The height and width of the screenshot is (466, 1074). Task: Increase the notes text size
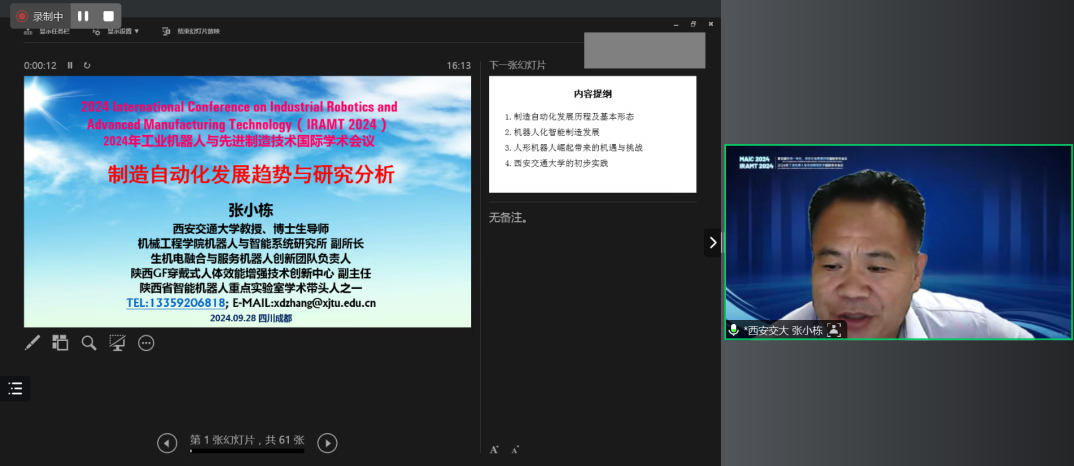pos(494,450)
